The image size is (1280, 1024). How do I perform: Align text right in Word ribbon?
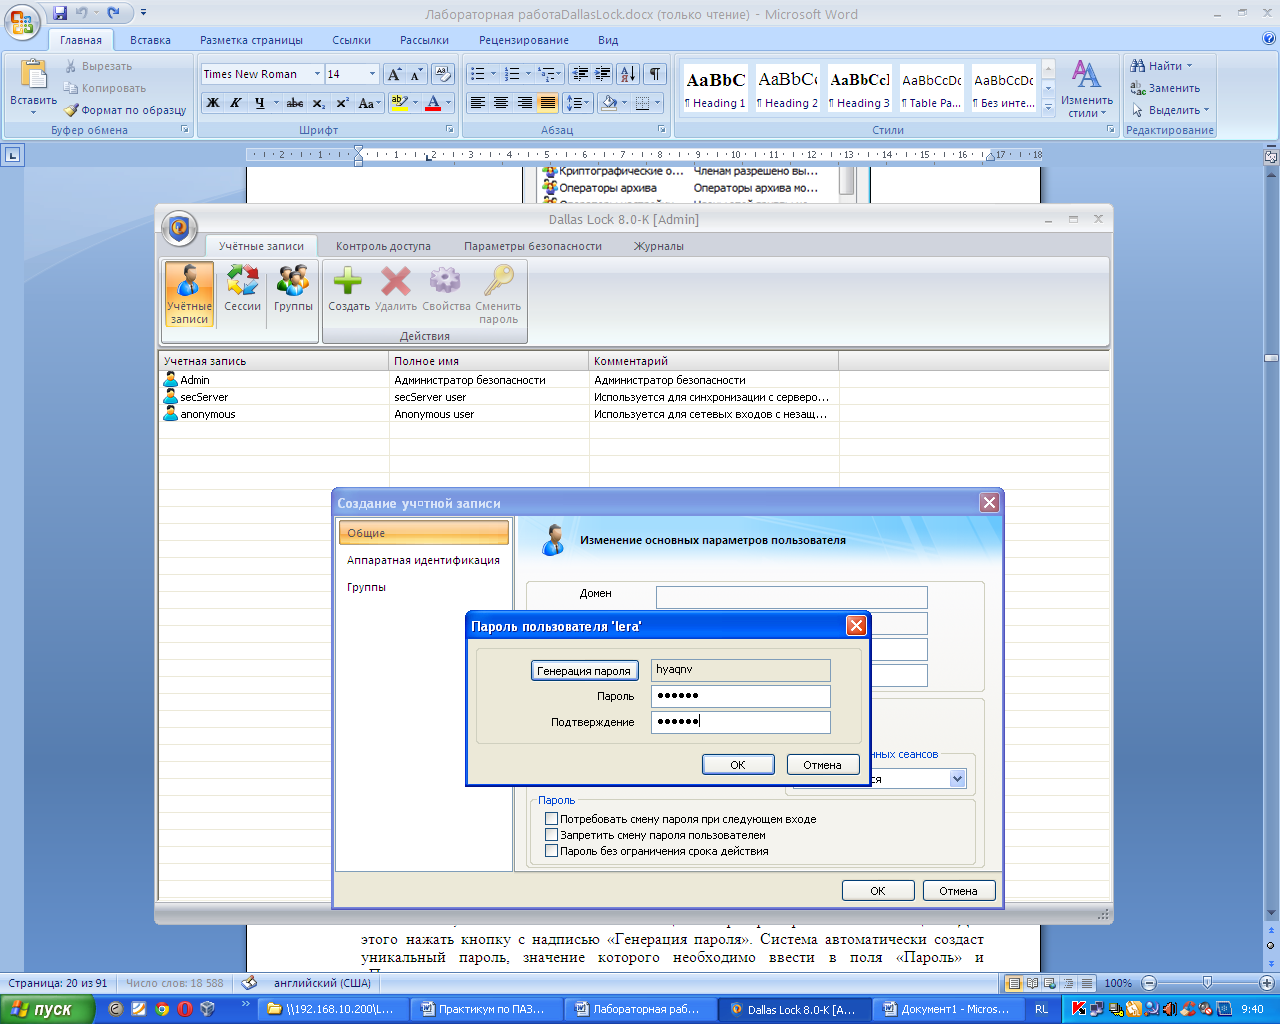pos(525,103)
